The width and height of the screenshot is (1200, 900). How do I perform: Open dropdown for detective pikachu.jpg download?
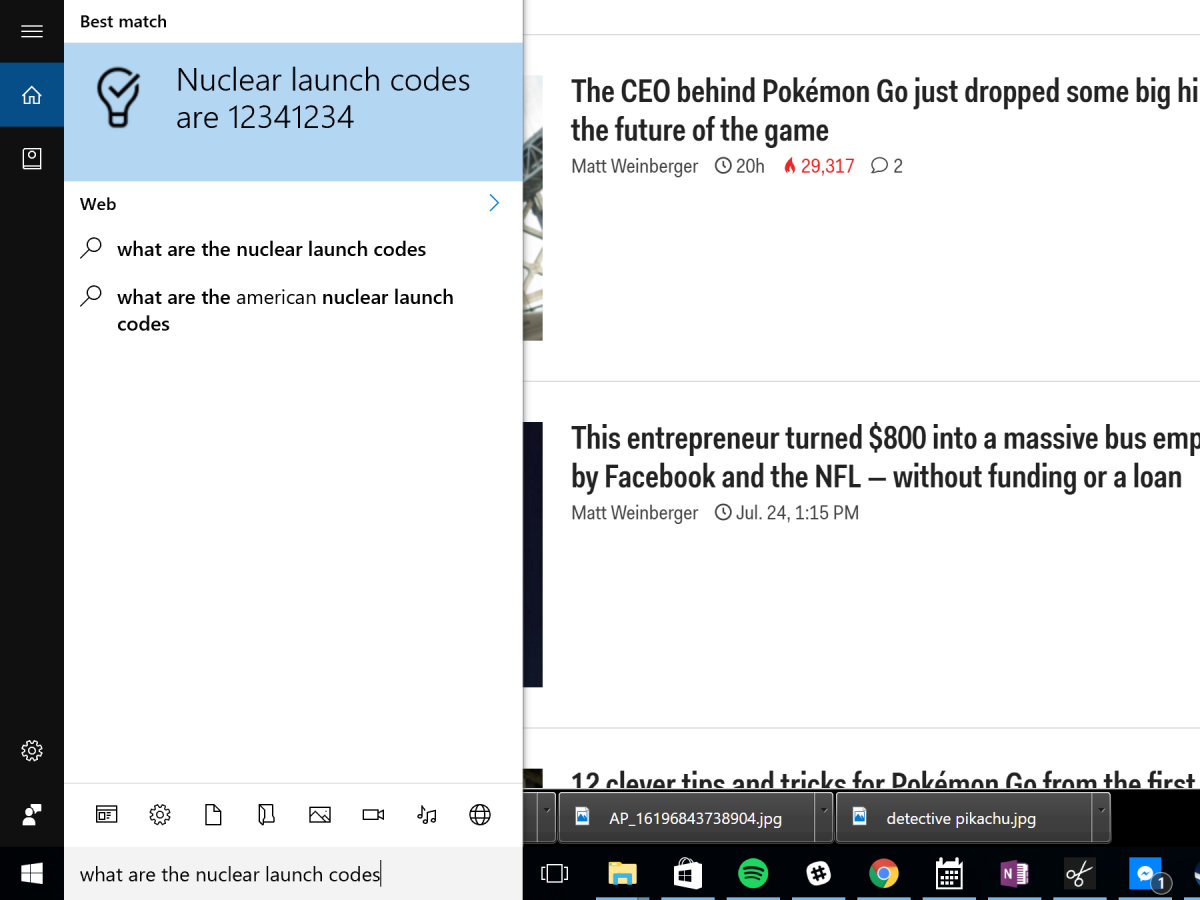click(x=1100, y=808)
